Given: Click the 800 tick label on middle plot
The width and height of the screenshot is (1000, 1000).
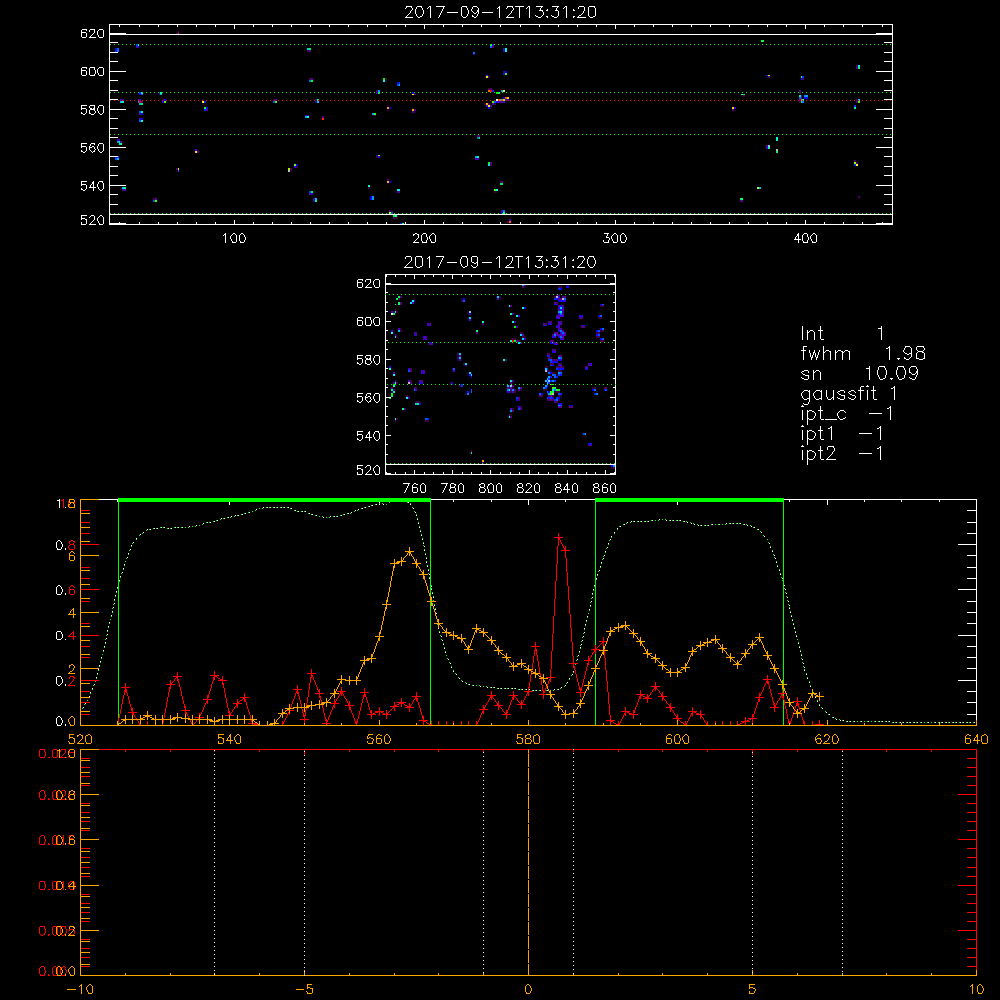Looking at the screenshot, I should click(490, 489).
